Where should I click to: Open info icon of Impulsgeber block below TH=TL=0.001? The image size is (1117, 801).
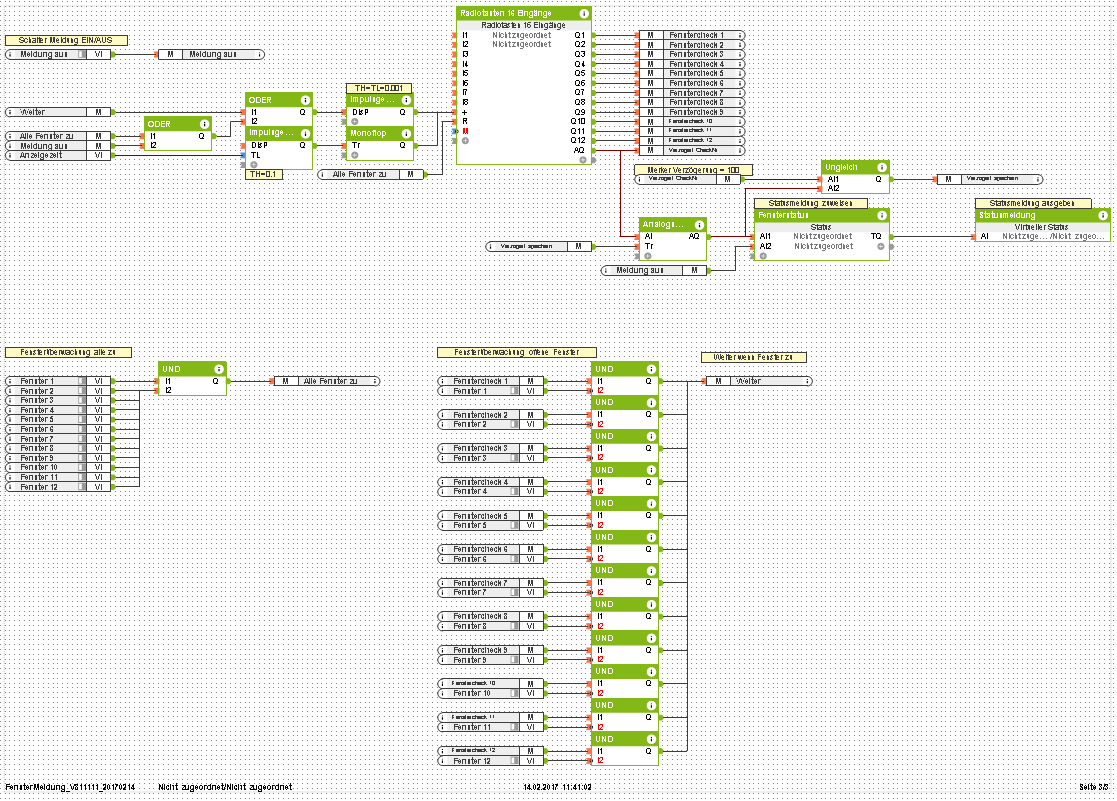point(406,100)
